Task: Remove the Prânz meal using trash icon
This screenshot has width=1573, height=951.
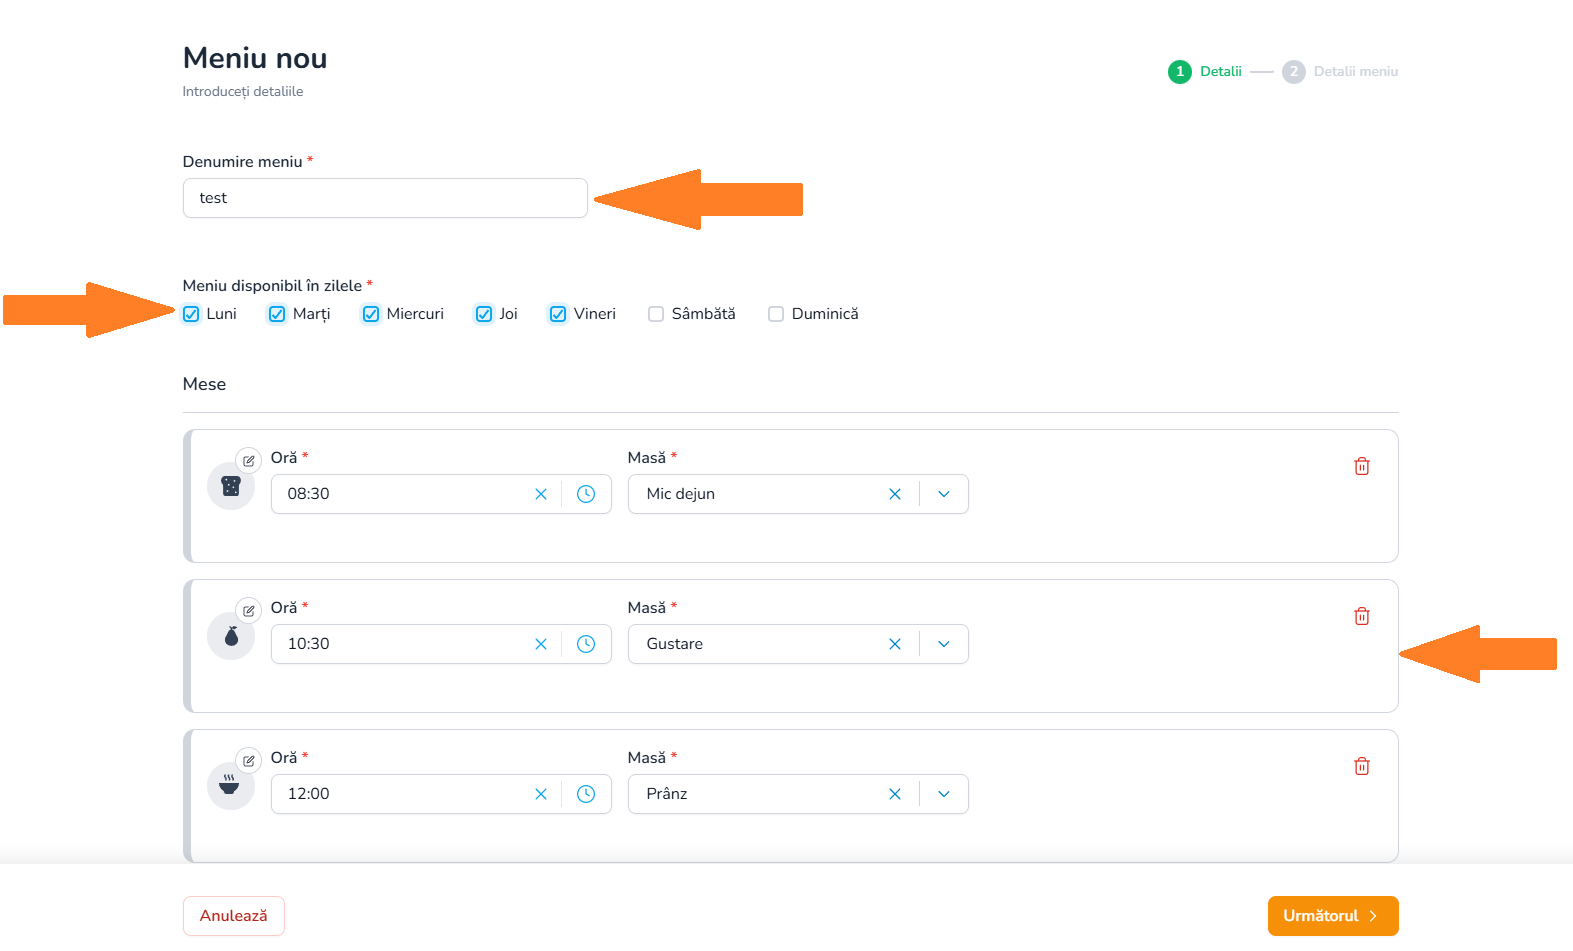Action: point(1361,766)
